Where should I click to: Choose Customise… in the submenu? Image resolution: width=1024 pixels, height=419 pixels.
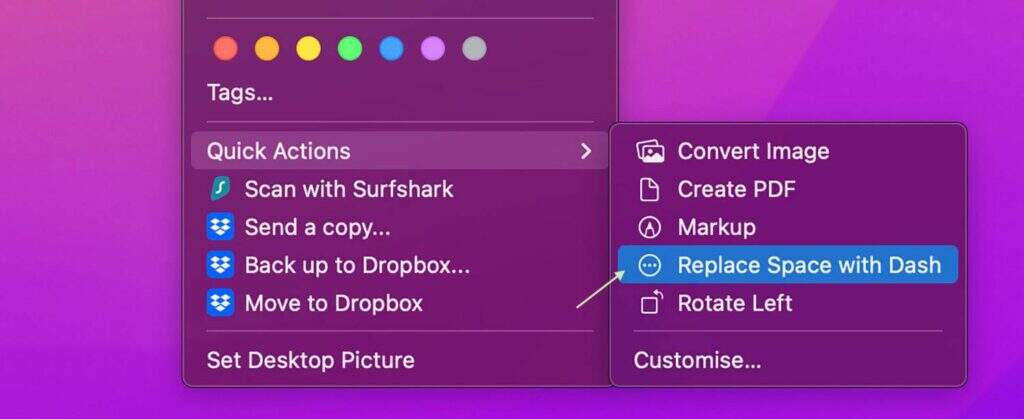[x=697, y=360]
